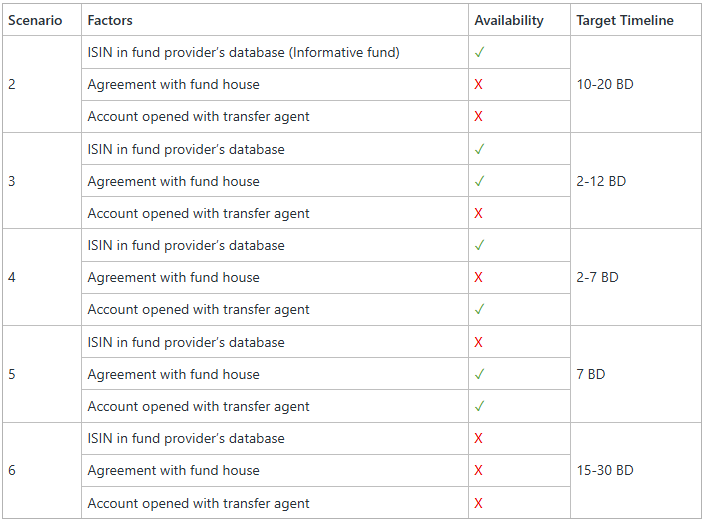Click the Factors column header
The height and width of the screenshot is (520, 704).
110,20
